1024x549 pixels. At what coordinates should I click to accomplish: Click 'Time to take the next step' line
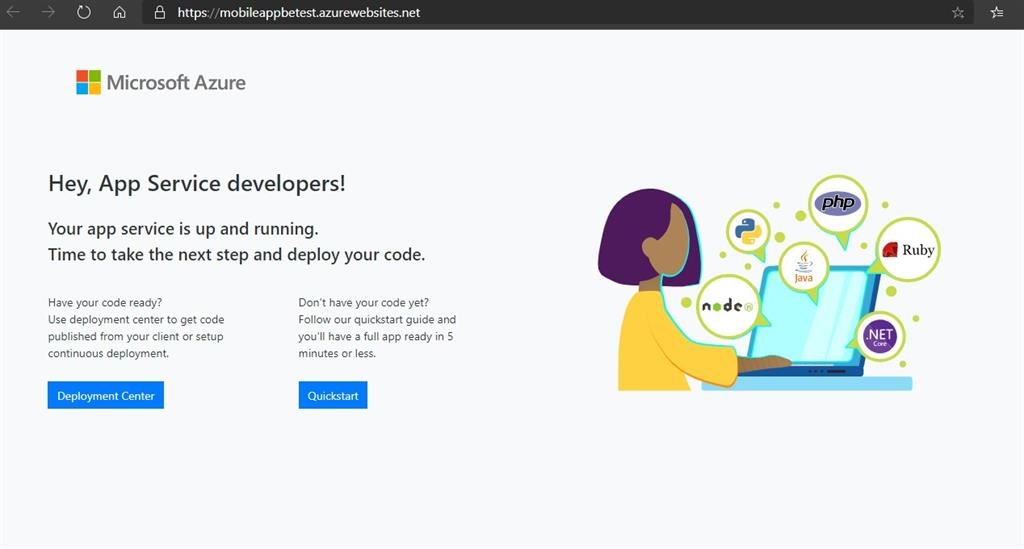[236, 255]
